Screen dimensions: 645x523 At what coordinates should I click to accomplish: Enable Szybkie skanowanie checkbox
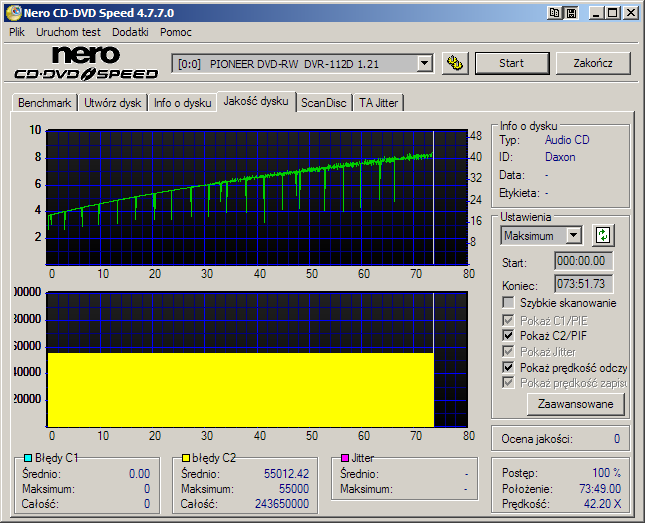(x=508, y=303)
